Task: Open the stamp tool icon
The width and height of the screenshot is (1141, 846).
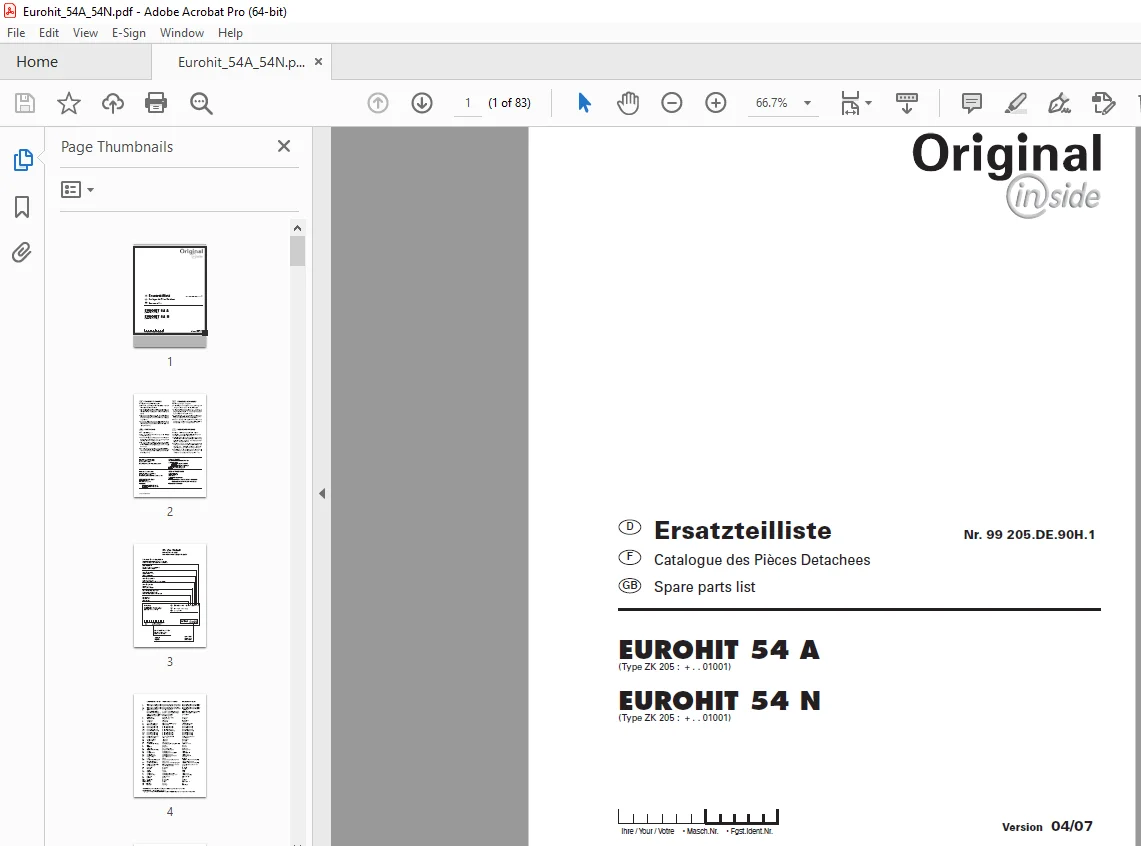Action: coord(1104,103)
